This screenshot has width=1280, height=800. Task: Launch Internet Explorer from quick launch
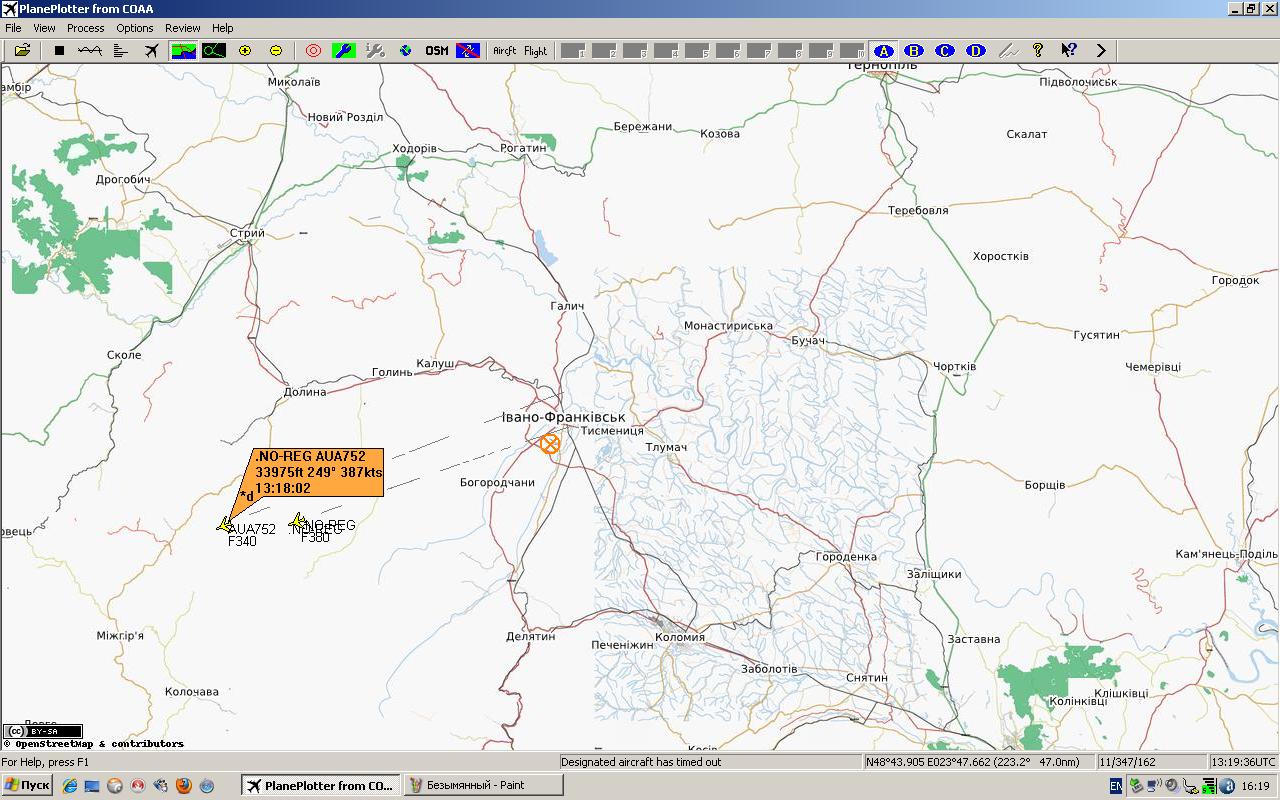tap(69, 786)
